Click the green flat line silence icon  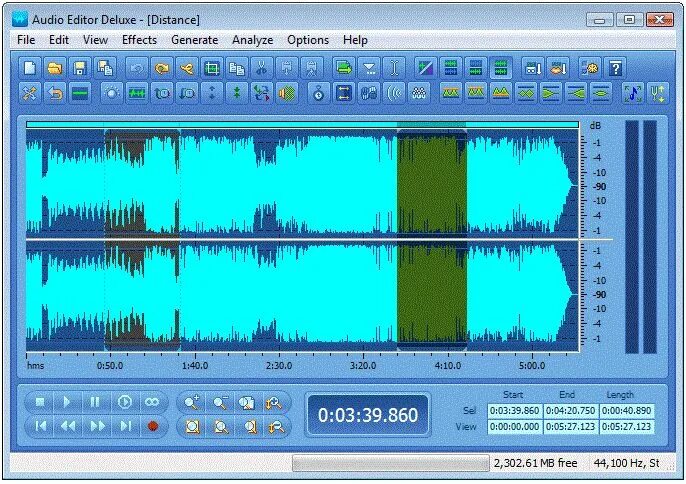click(80, 93)
